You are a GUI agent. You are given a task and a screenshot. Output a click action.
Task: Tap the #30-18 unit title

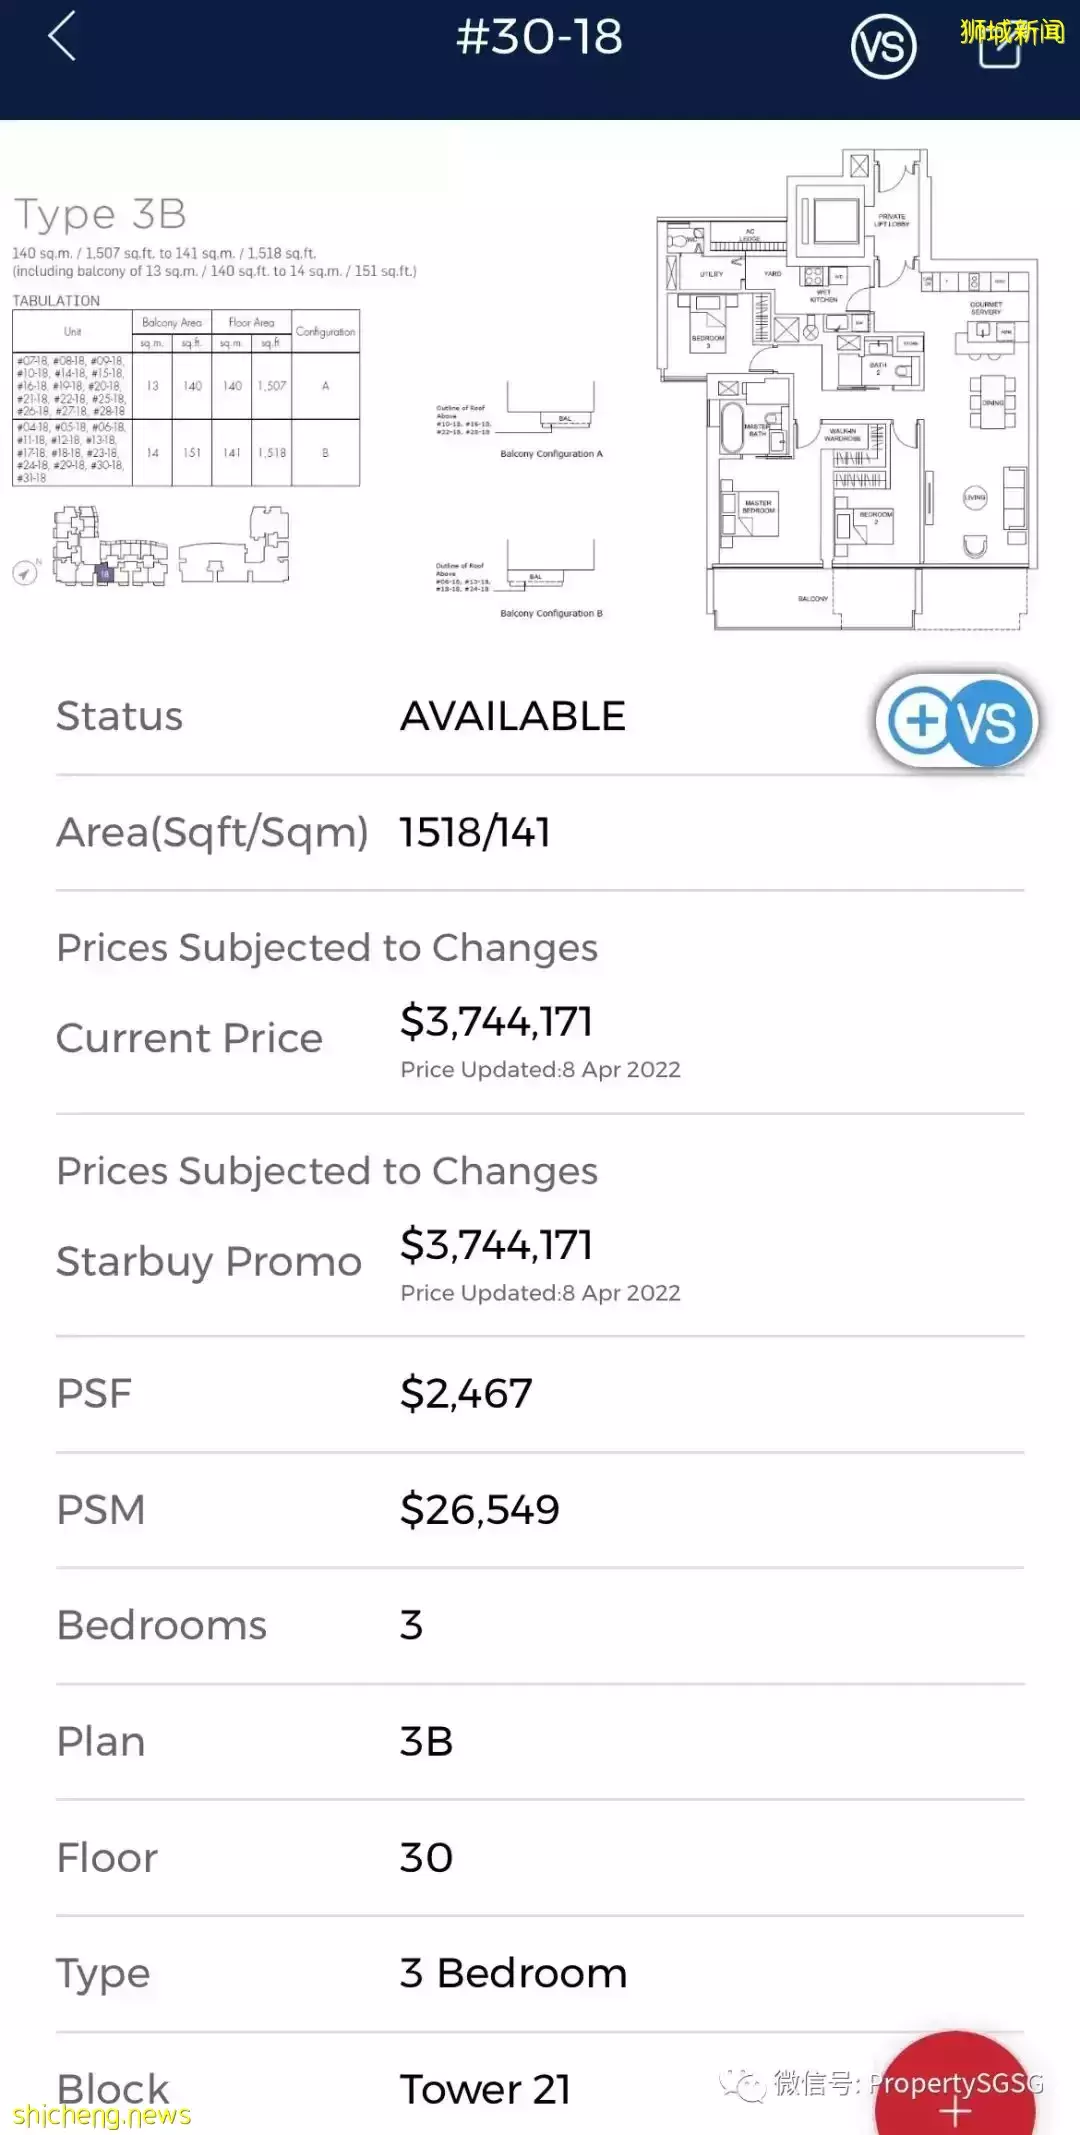539,38
